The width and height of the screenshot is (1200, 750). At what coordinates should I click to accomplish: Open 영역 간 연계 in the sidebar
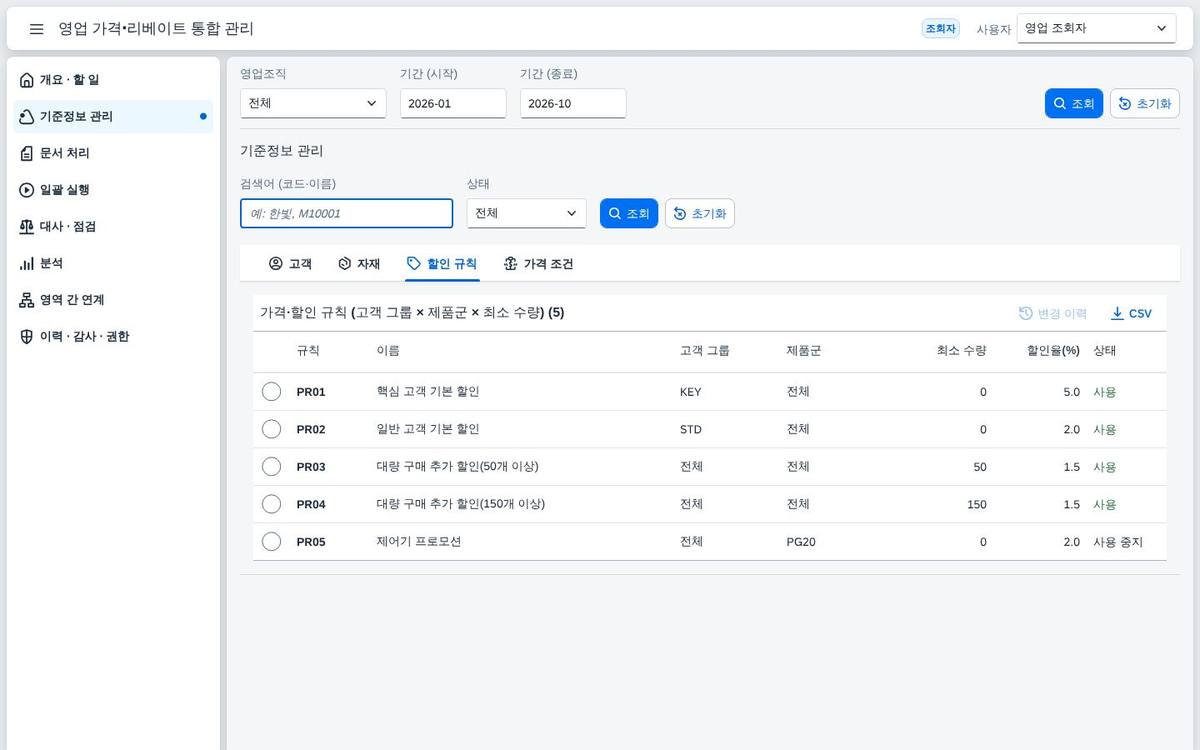(114, 300)
